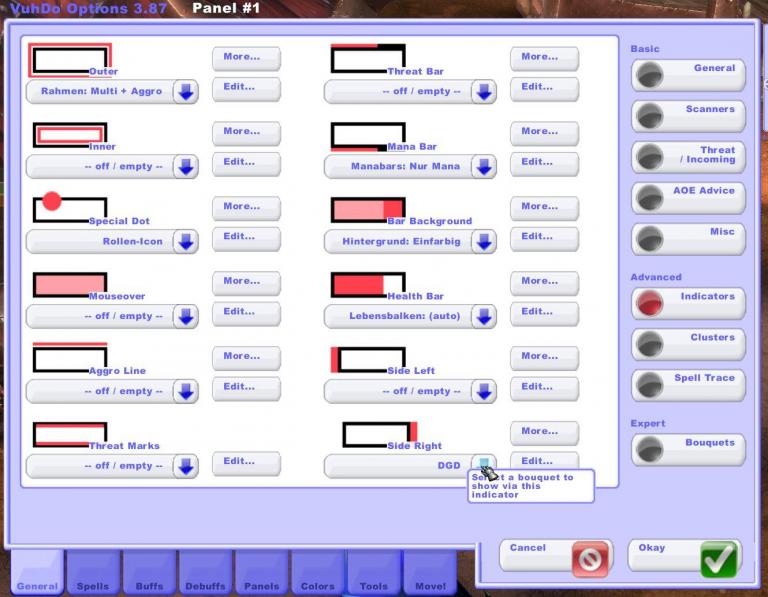Open the Health Bar bouquet dropdown arrow
Image resolution: width=768 pixels, height=597 pixels.
484,316
